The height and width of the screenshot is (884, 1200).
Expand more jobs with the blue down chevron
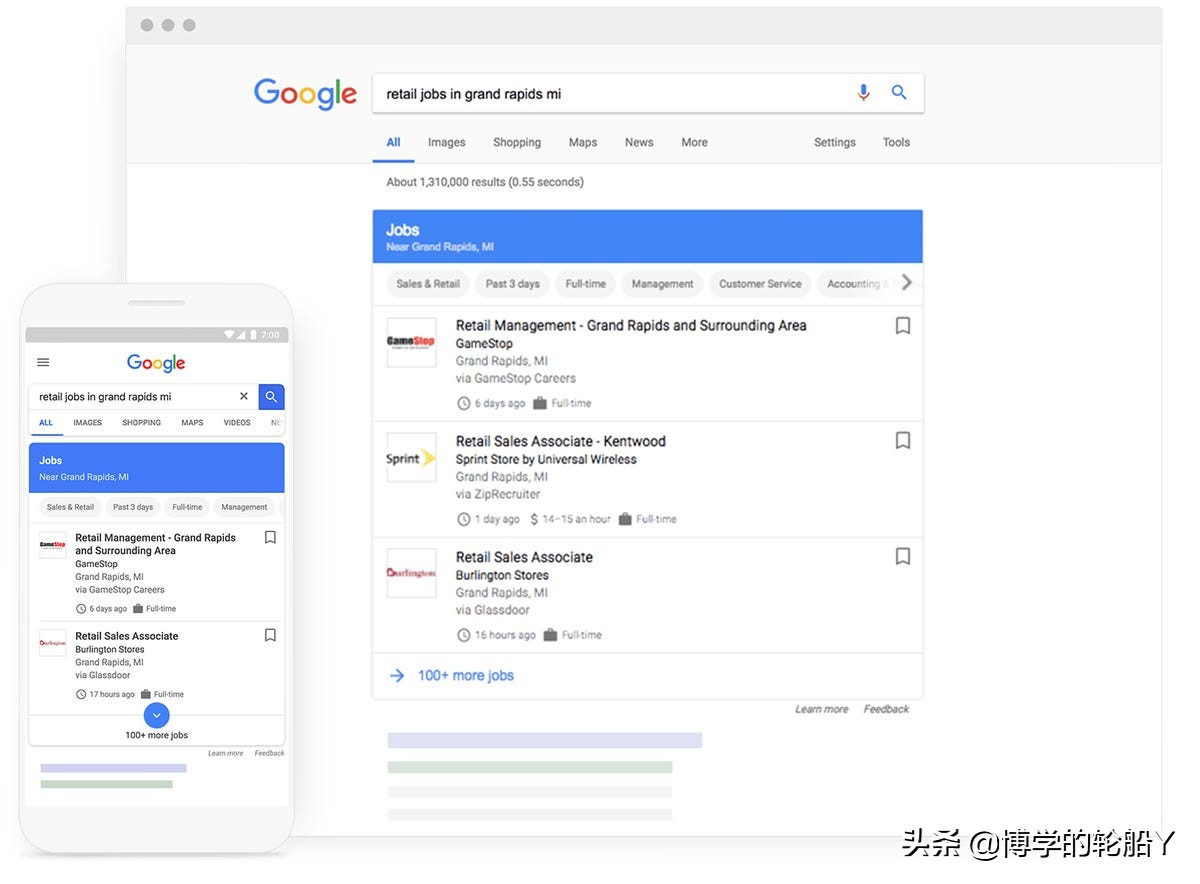156,715
